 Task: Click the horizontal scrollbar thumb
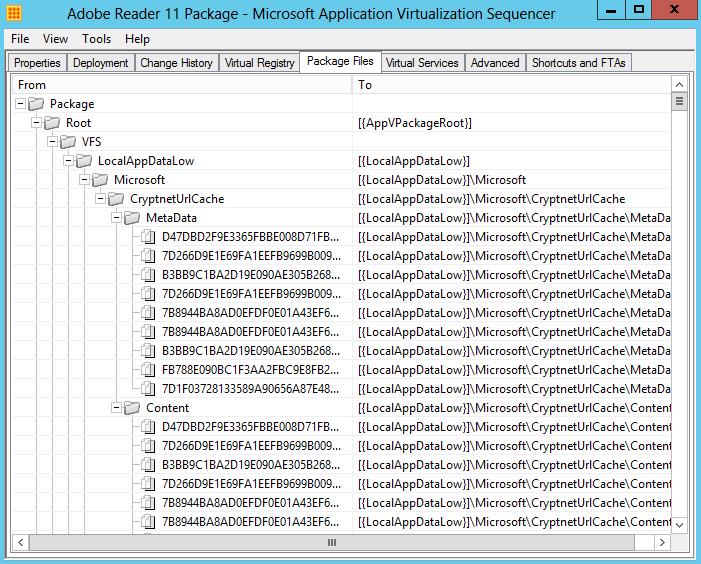click(x=332, y=543)
